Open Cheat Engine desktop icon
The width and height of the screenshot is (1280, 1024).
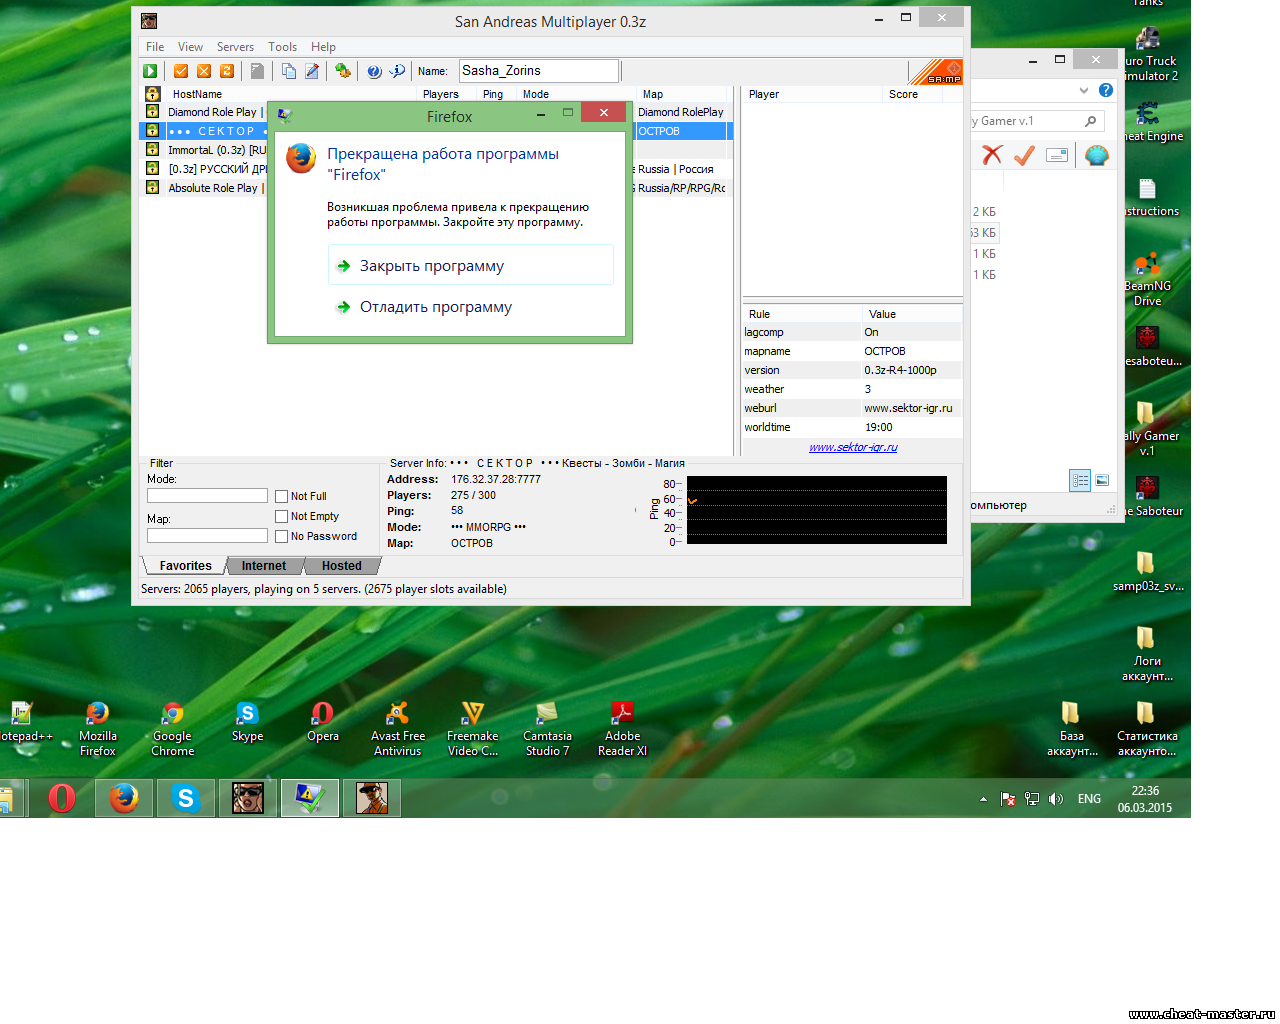(1150, 122)
